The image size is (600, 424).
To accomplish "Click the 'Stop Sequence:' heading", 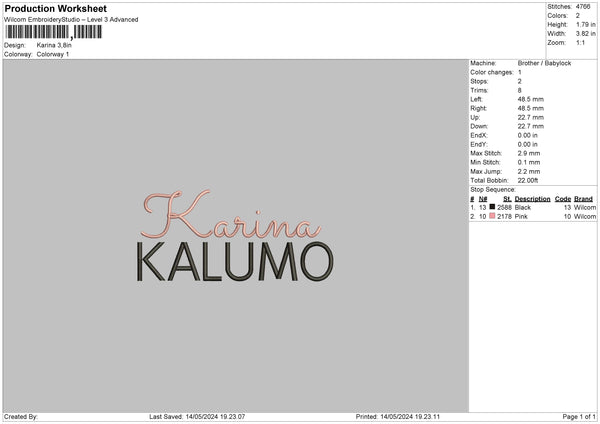I will pos(493,189).
